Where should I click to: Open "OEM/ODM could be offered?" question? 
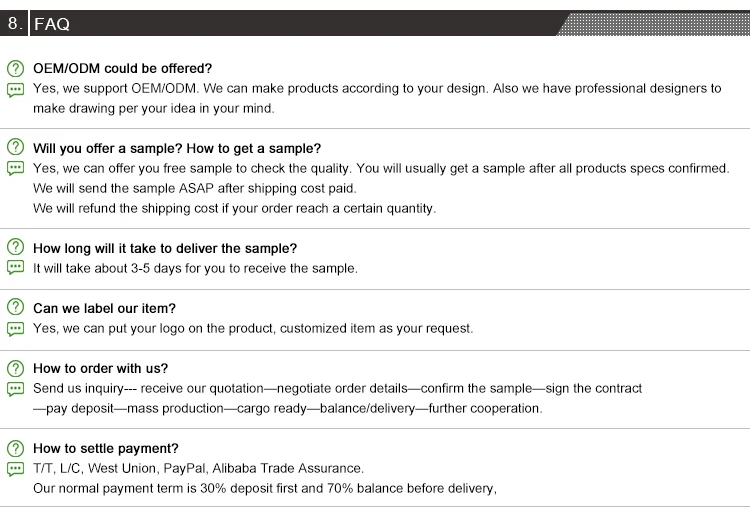(123, 69)
